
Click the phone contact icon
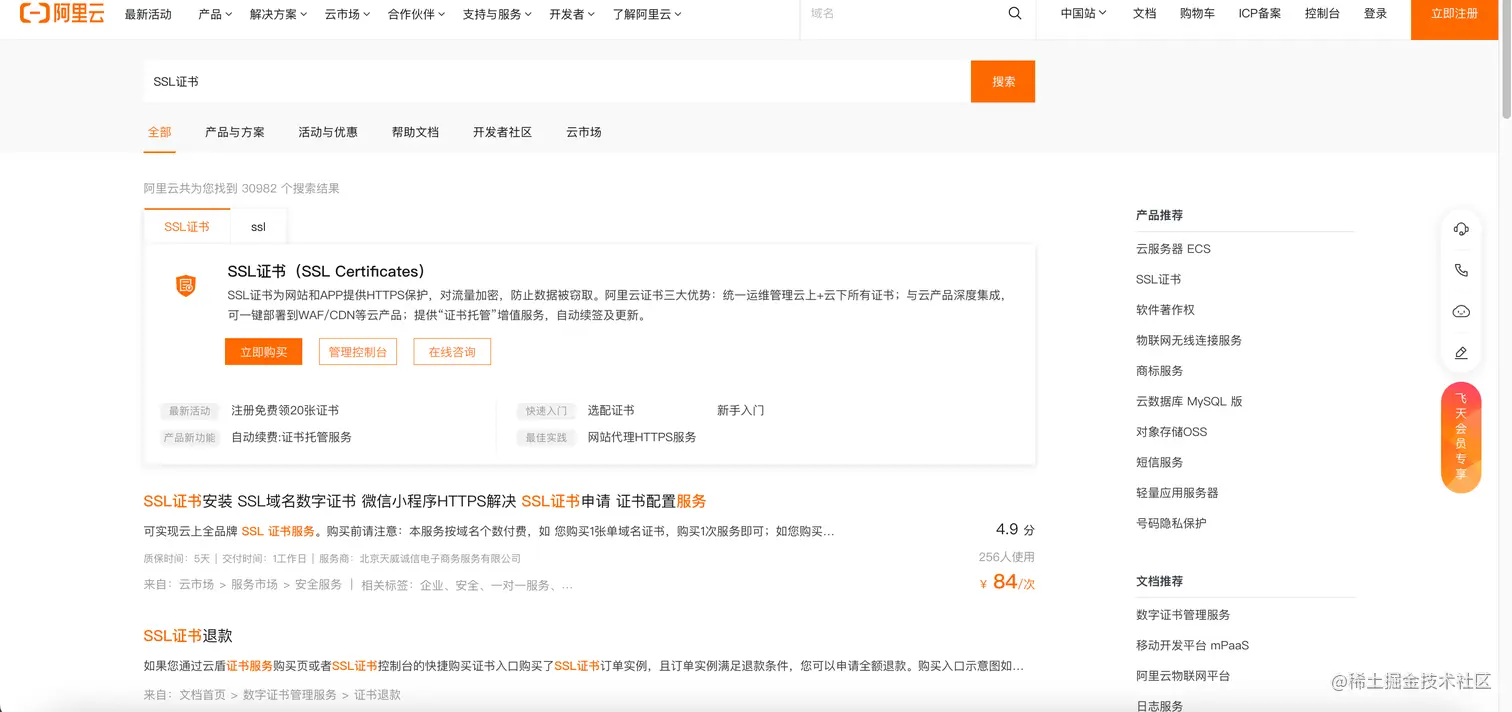[x=1461, y=270]
